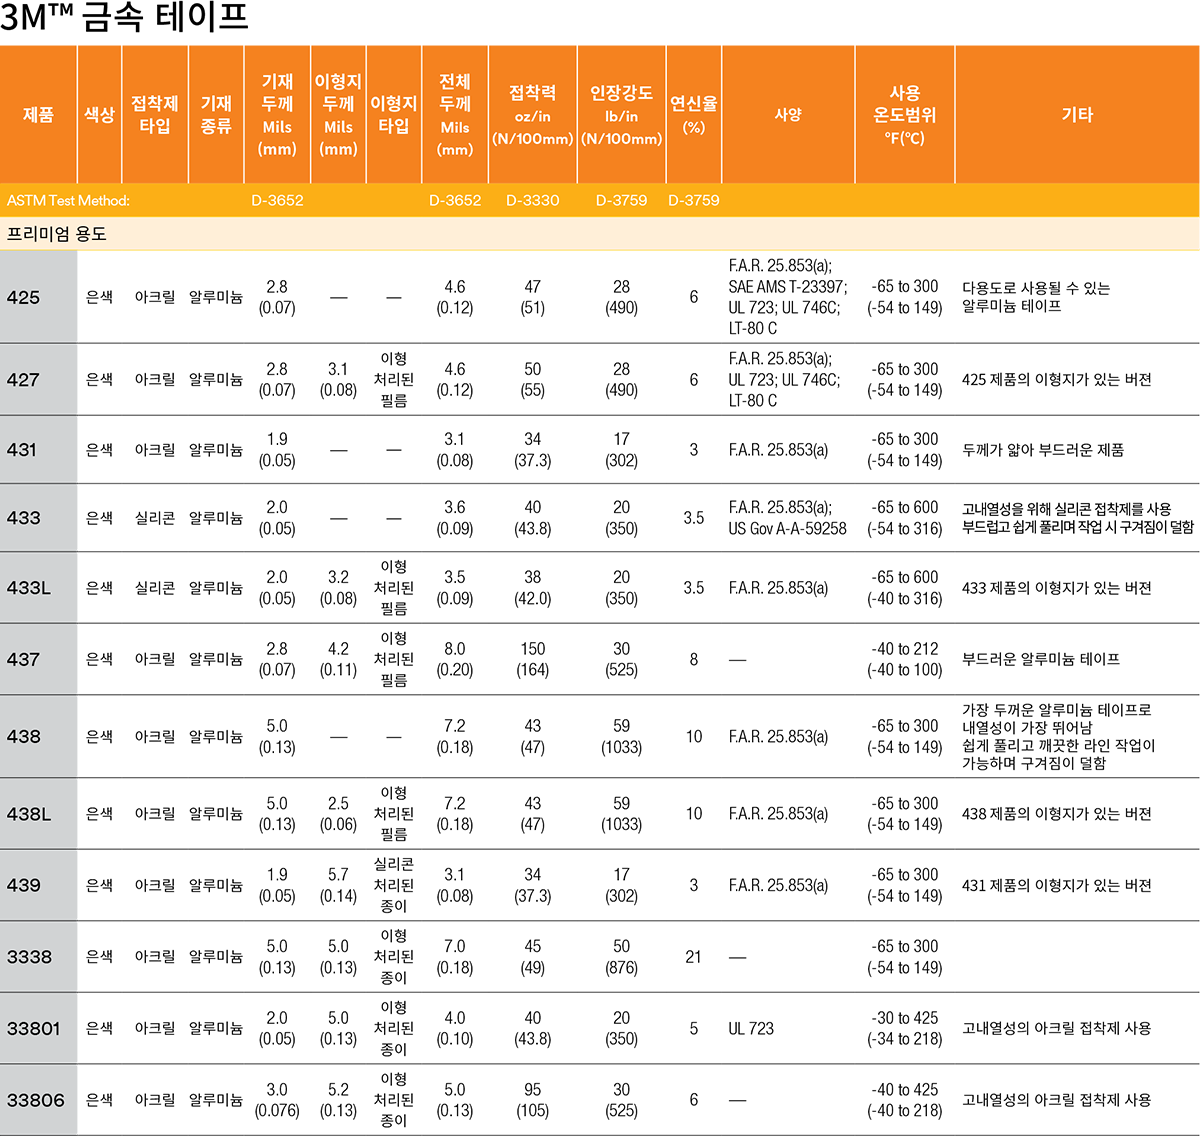Select the 기타 column header
The width and height of the screenshot is (1200, 1136).
1077,115
